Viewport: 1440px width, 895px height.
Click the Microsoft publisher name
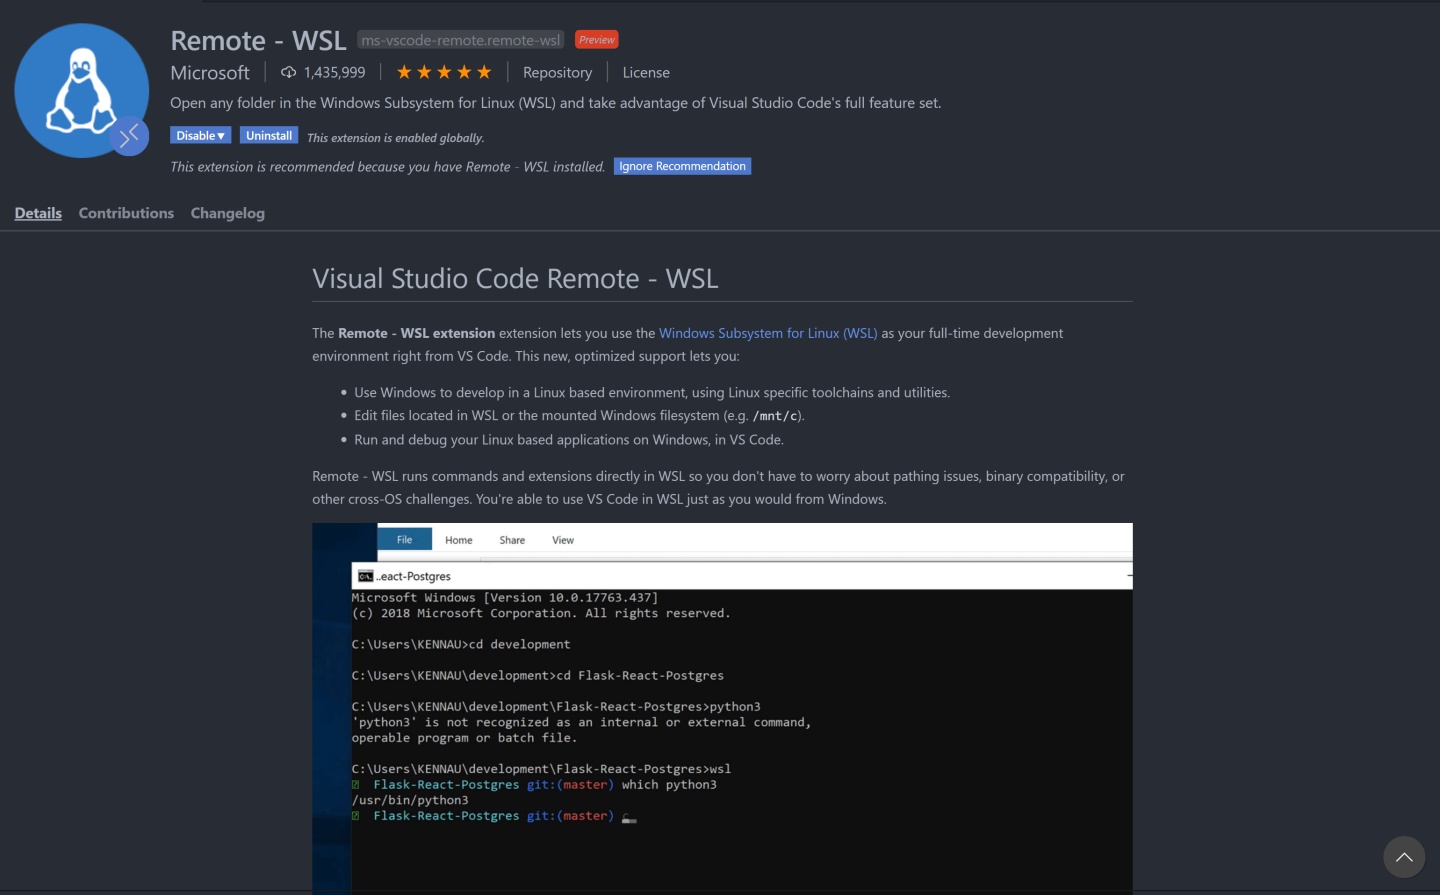[210, 73]
